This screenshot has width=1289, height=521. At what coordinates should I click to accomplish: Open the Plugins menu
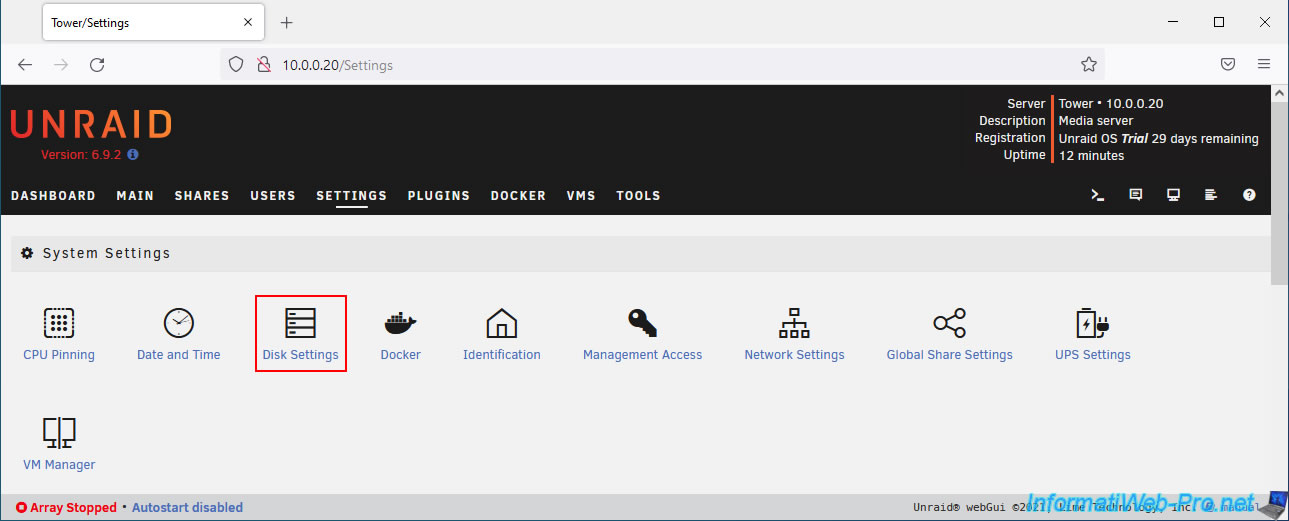click(438, 196)
